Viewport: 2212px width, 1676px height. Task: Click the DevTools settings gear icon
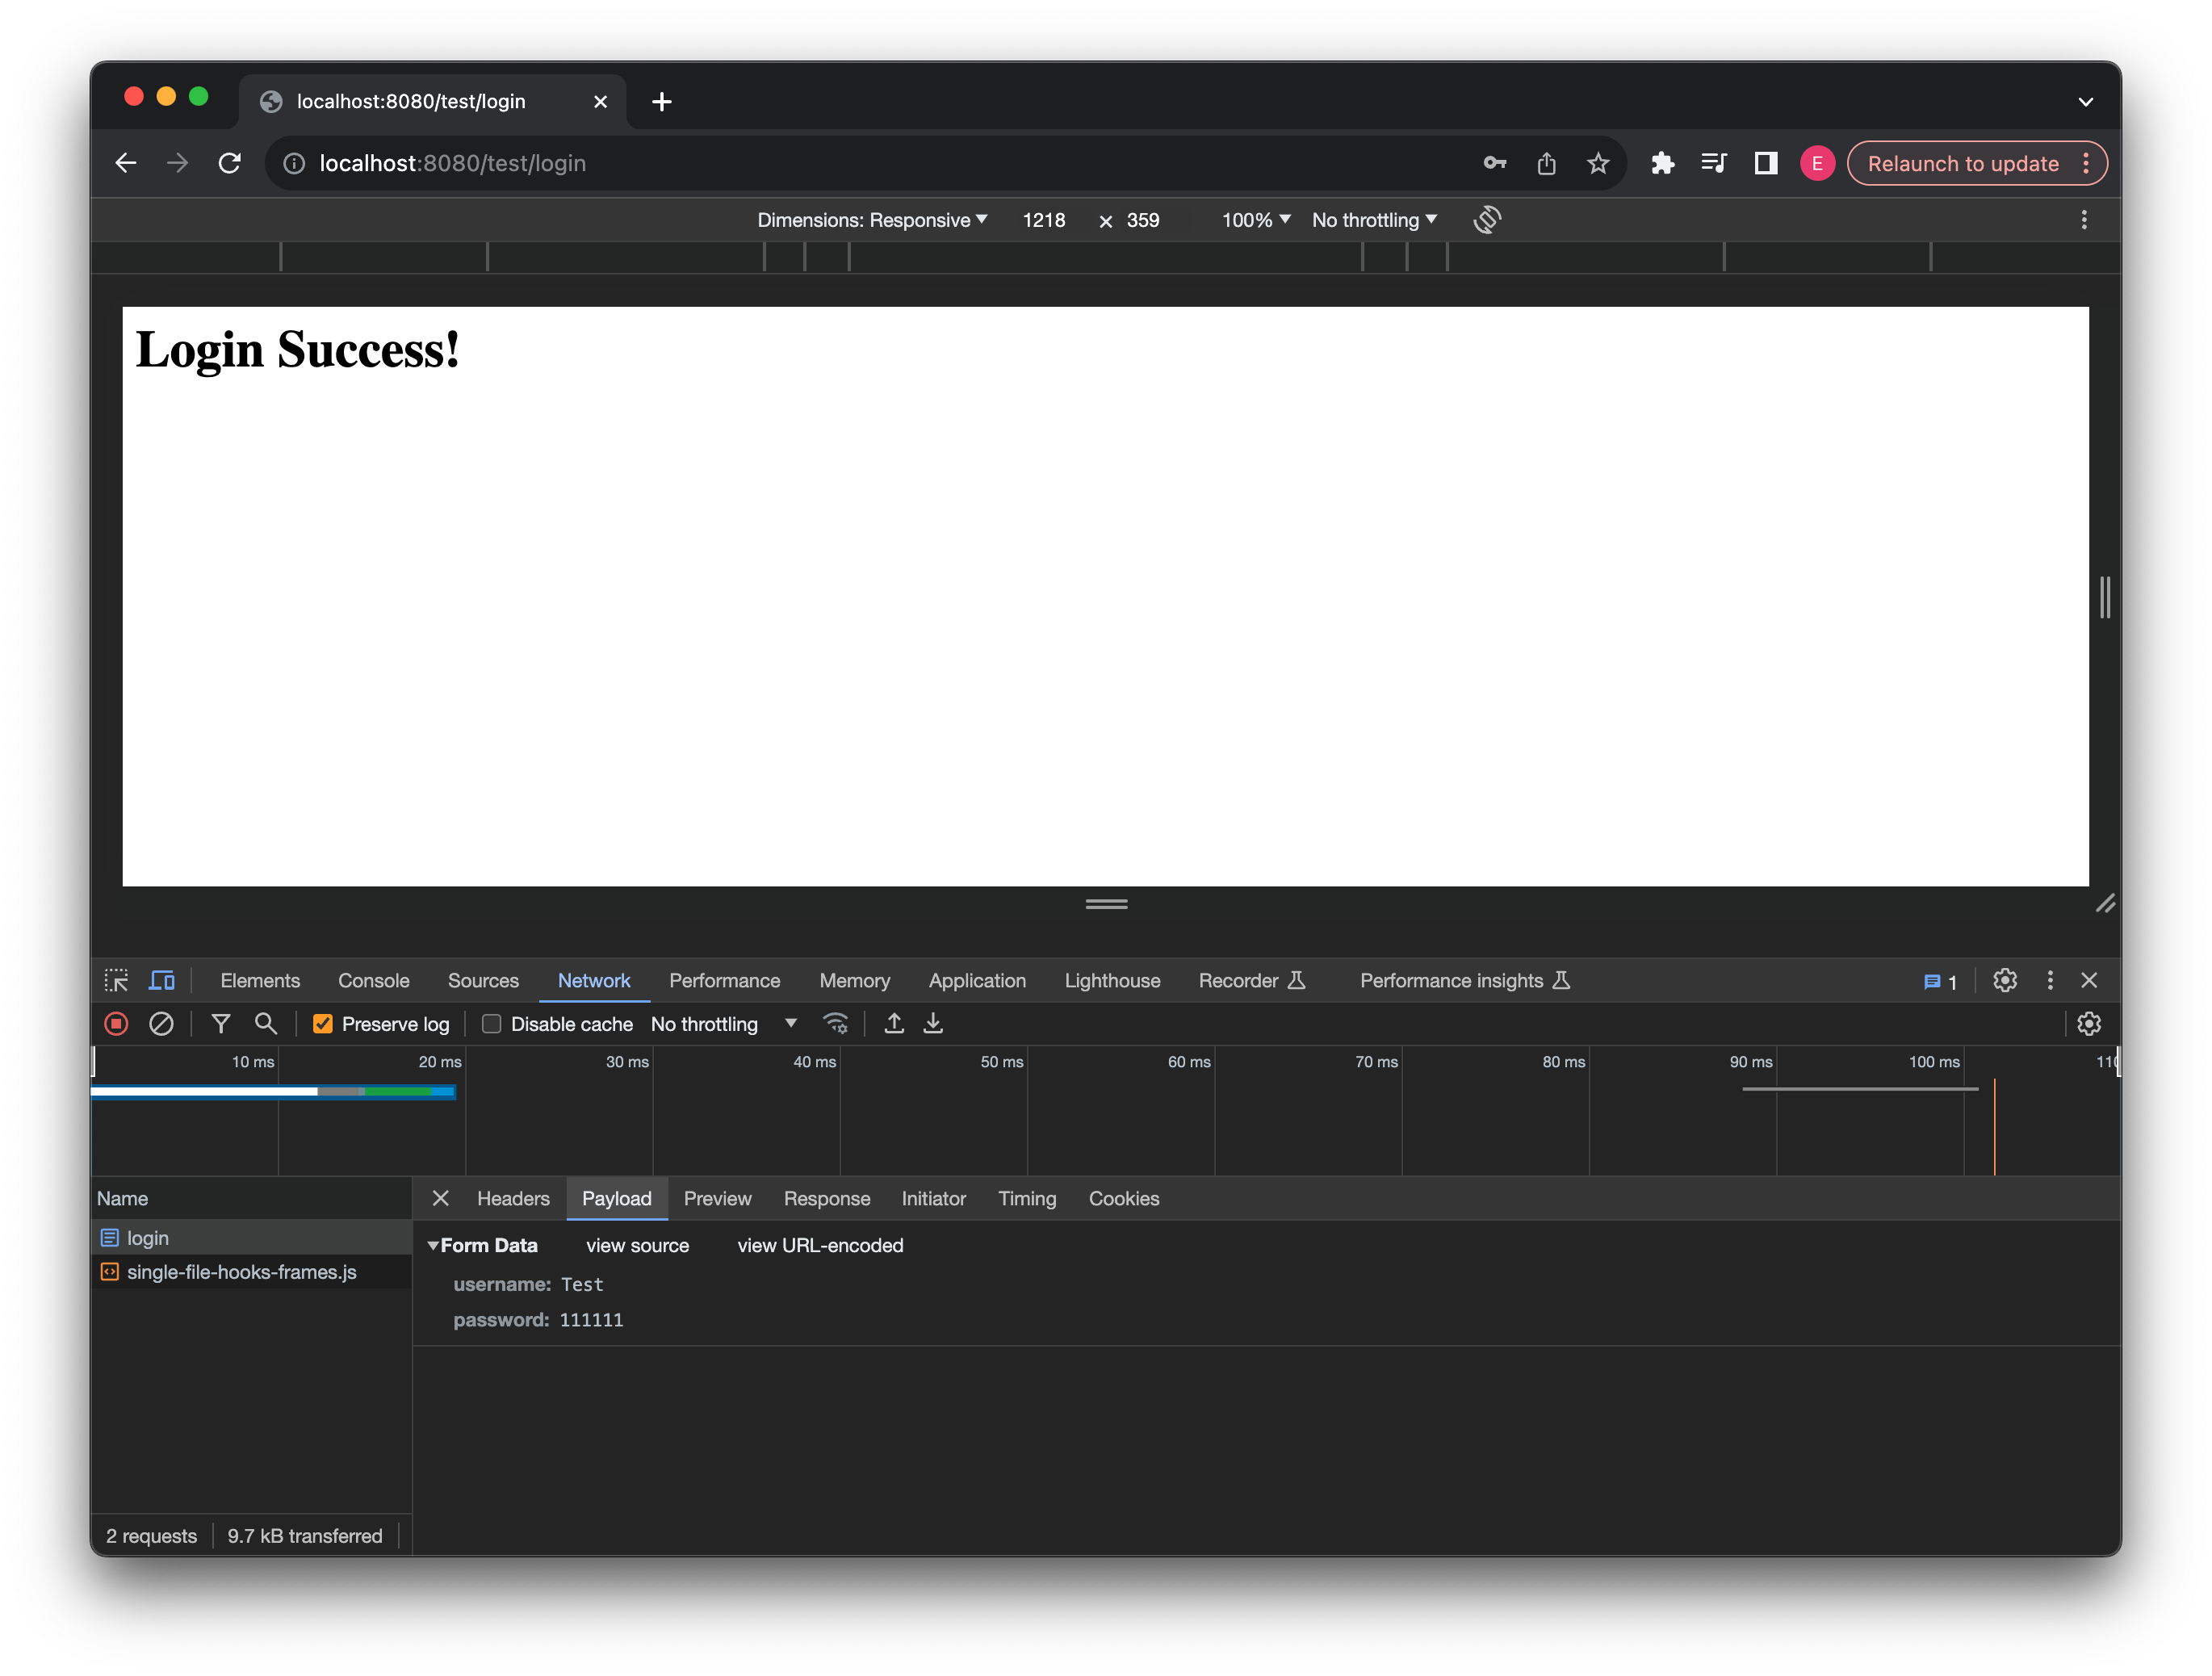(2003, 981)
